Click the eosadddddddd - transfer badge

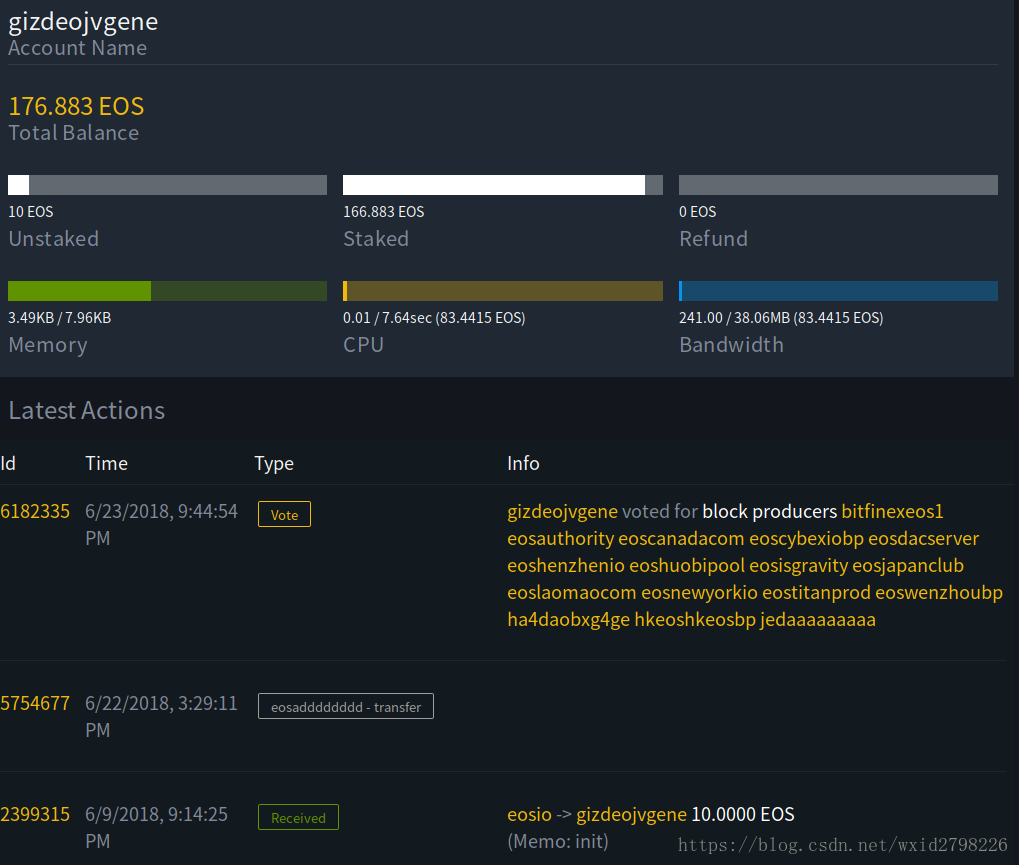(x=345, y=707)
